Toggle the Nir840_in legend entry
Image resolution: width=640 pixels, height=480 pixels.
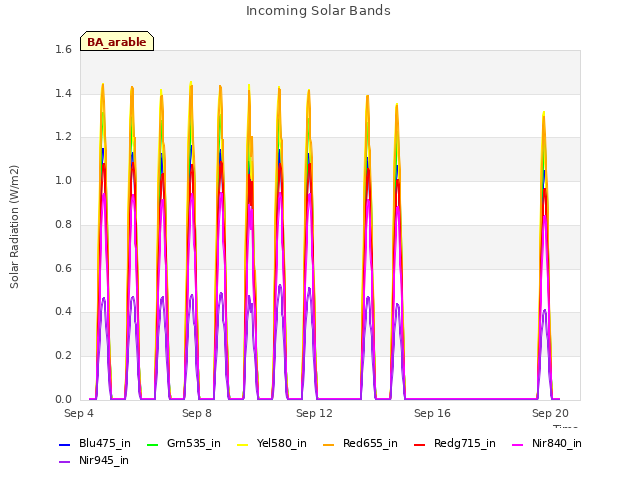(547, 443)
